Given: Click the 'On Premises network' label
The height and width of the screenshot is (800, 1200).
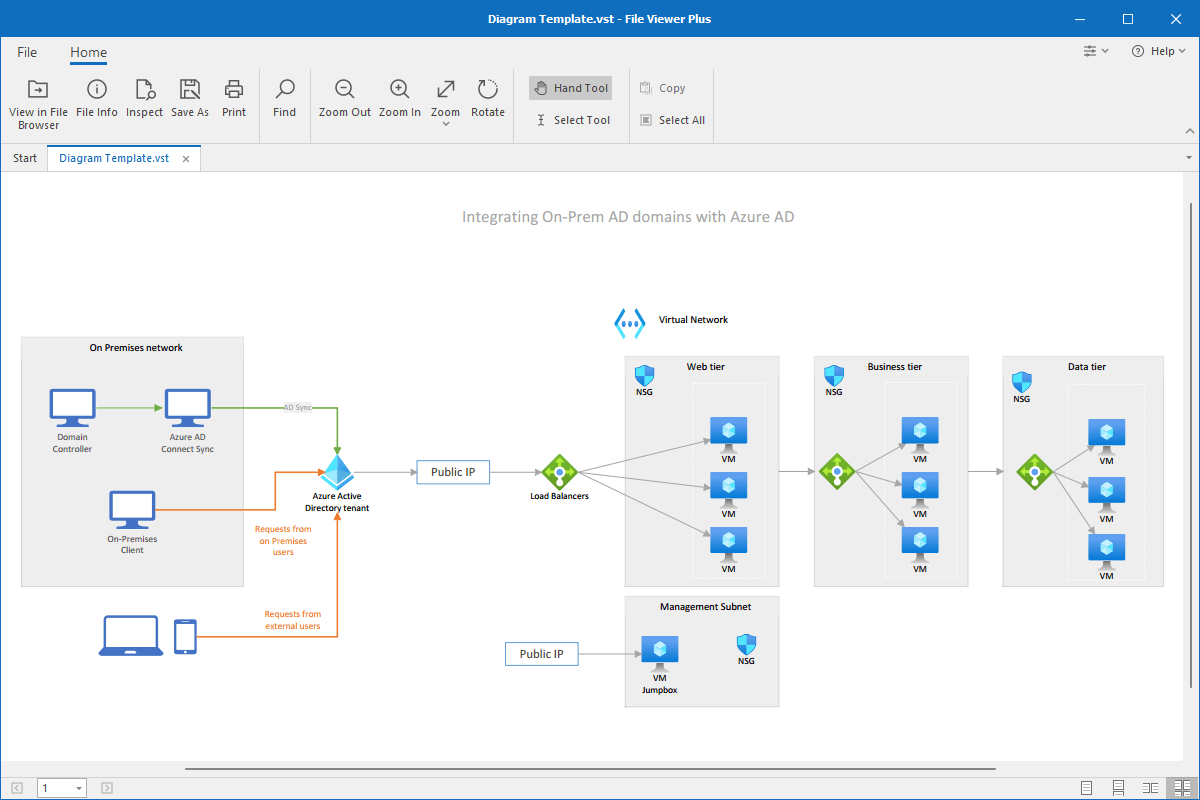Looking at the screenshot, I should tap(136, 348).
